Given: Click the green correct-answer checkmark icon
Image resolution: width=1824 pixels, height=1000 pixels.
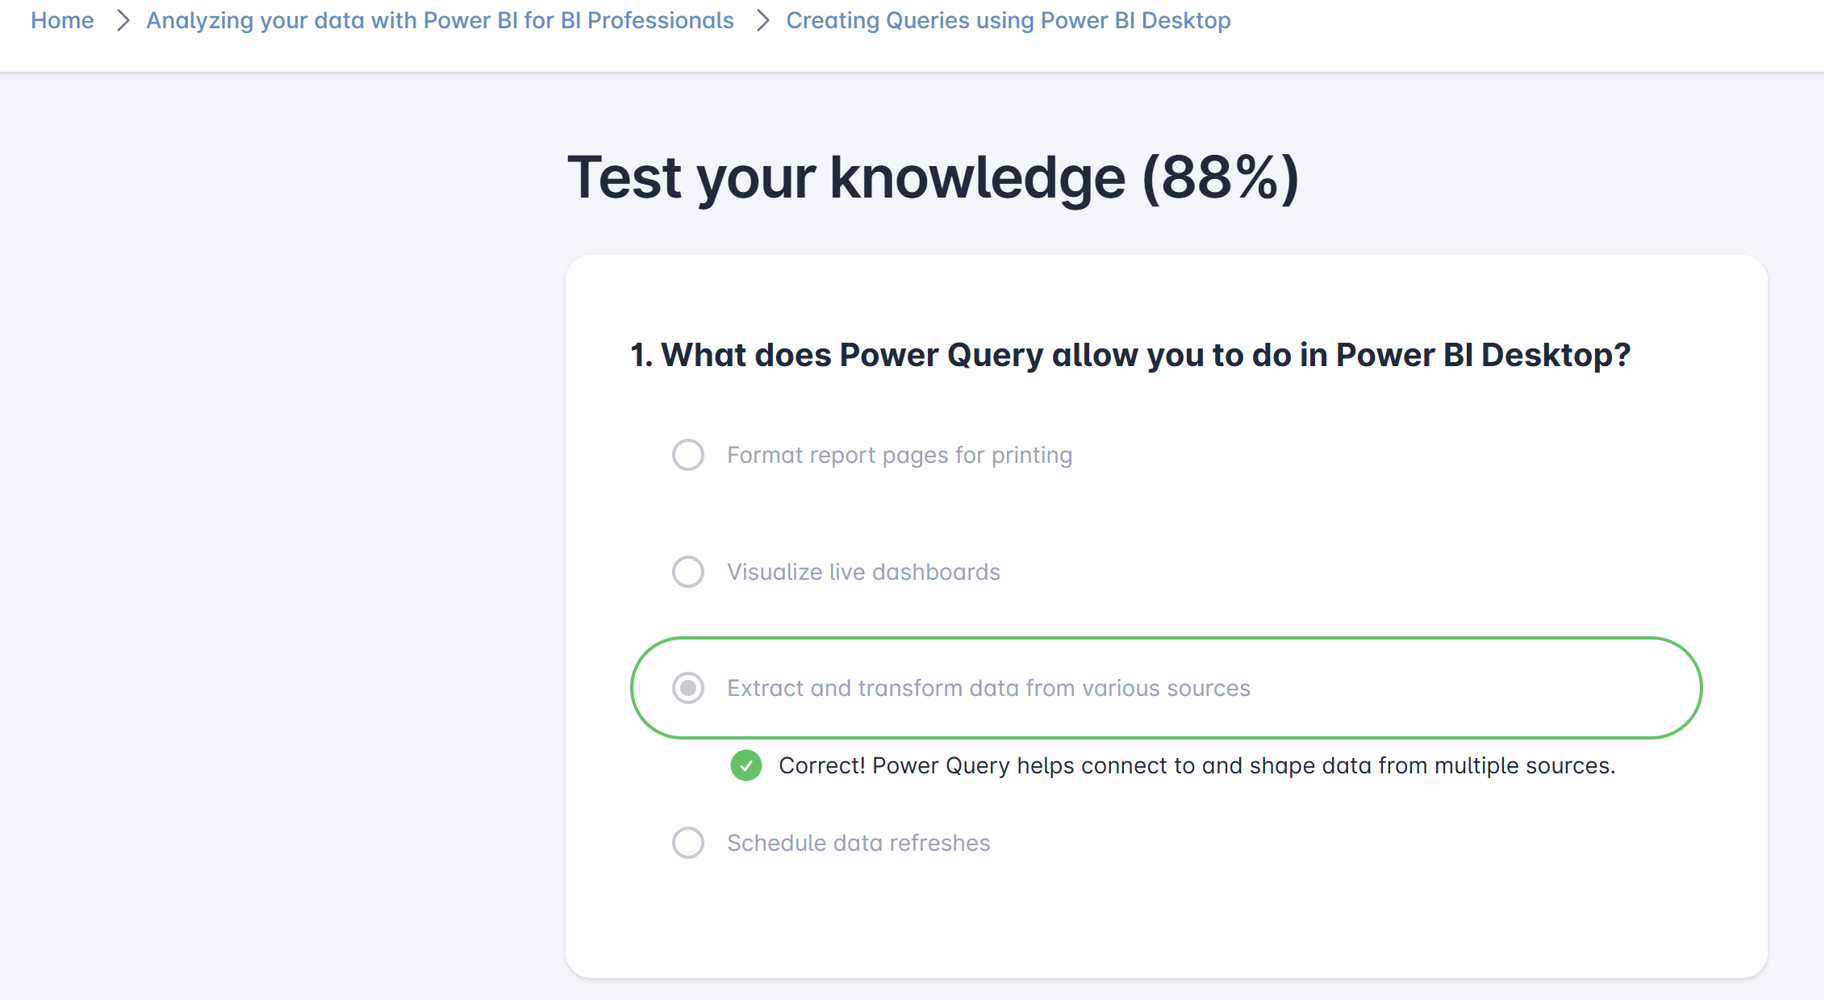Looking at the screenshot, I should (746, 766).
